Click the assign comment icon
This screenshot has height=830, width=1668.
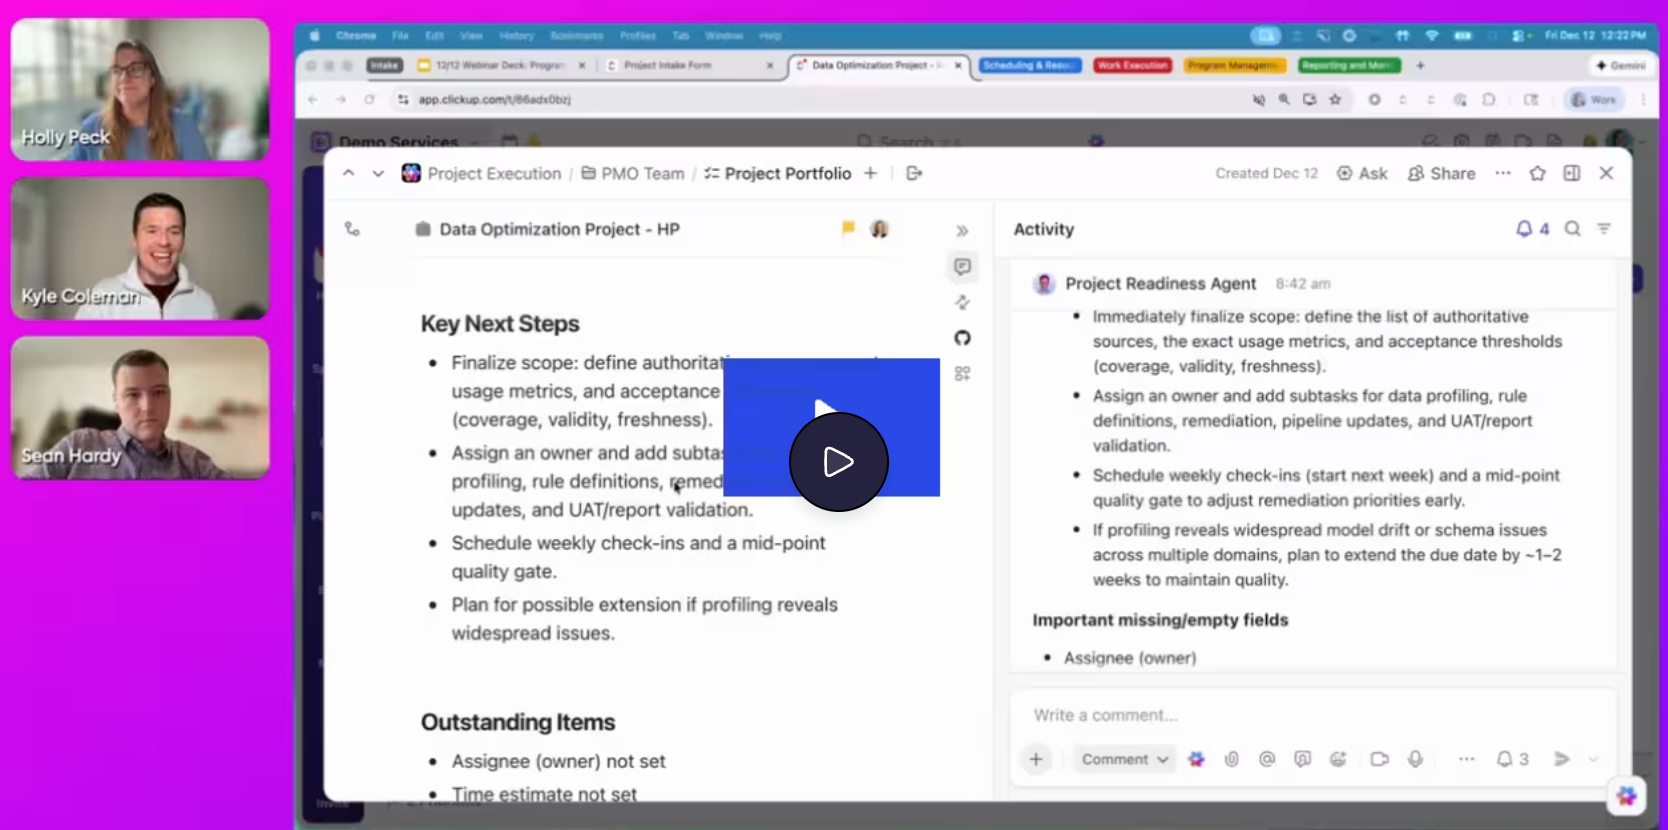[x=1302, y=759]
